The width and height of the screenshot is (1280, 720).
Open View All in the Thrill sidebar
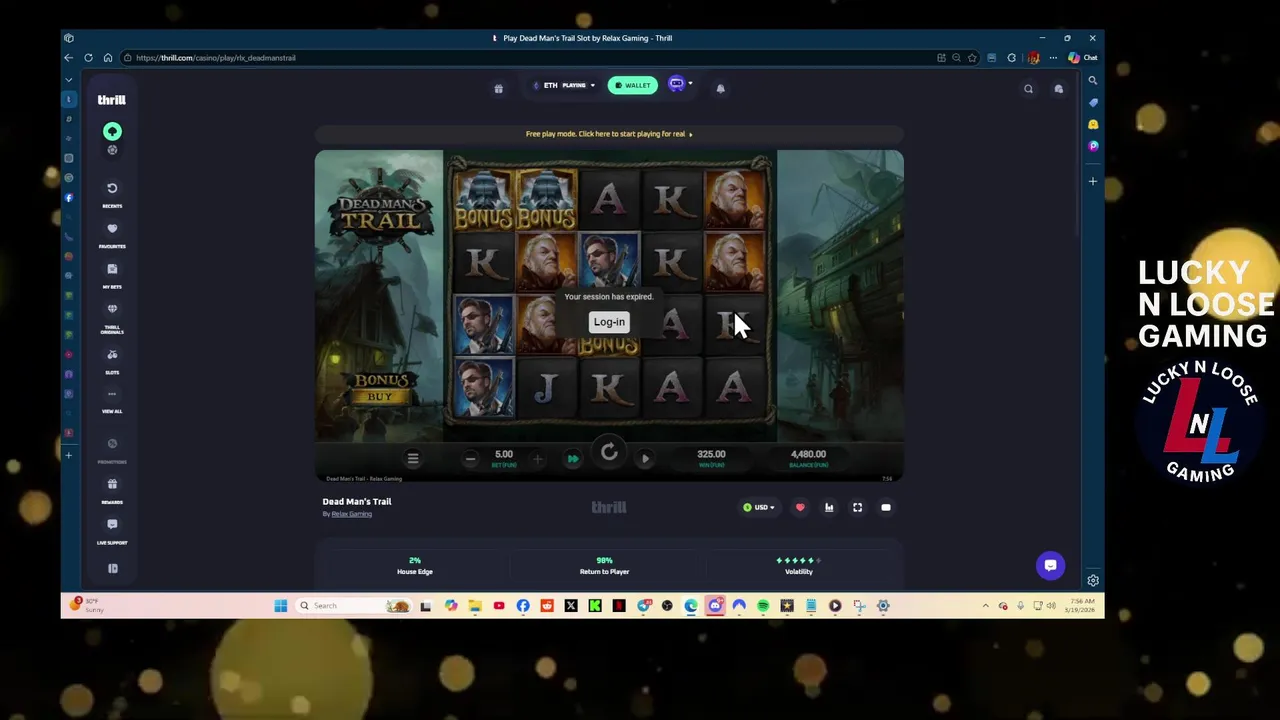[x=112, y=400]
